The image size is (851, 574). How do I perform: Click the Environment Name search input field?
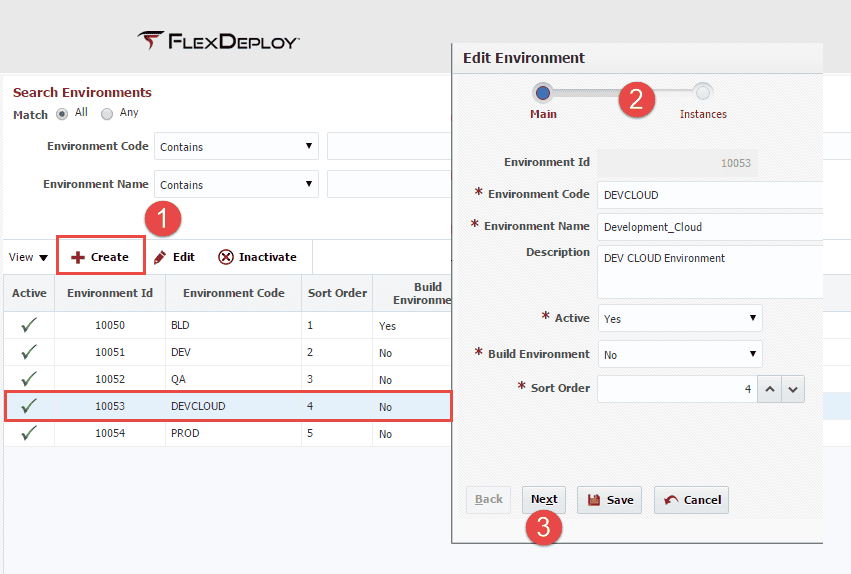pyautogui.click(x=389, y=184)
